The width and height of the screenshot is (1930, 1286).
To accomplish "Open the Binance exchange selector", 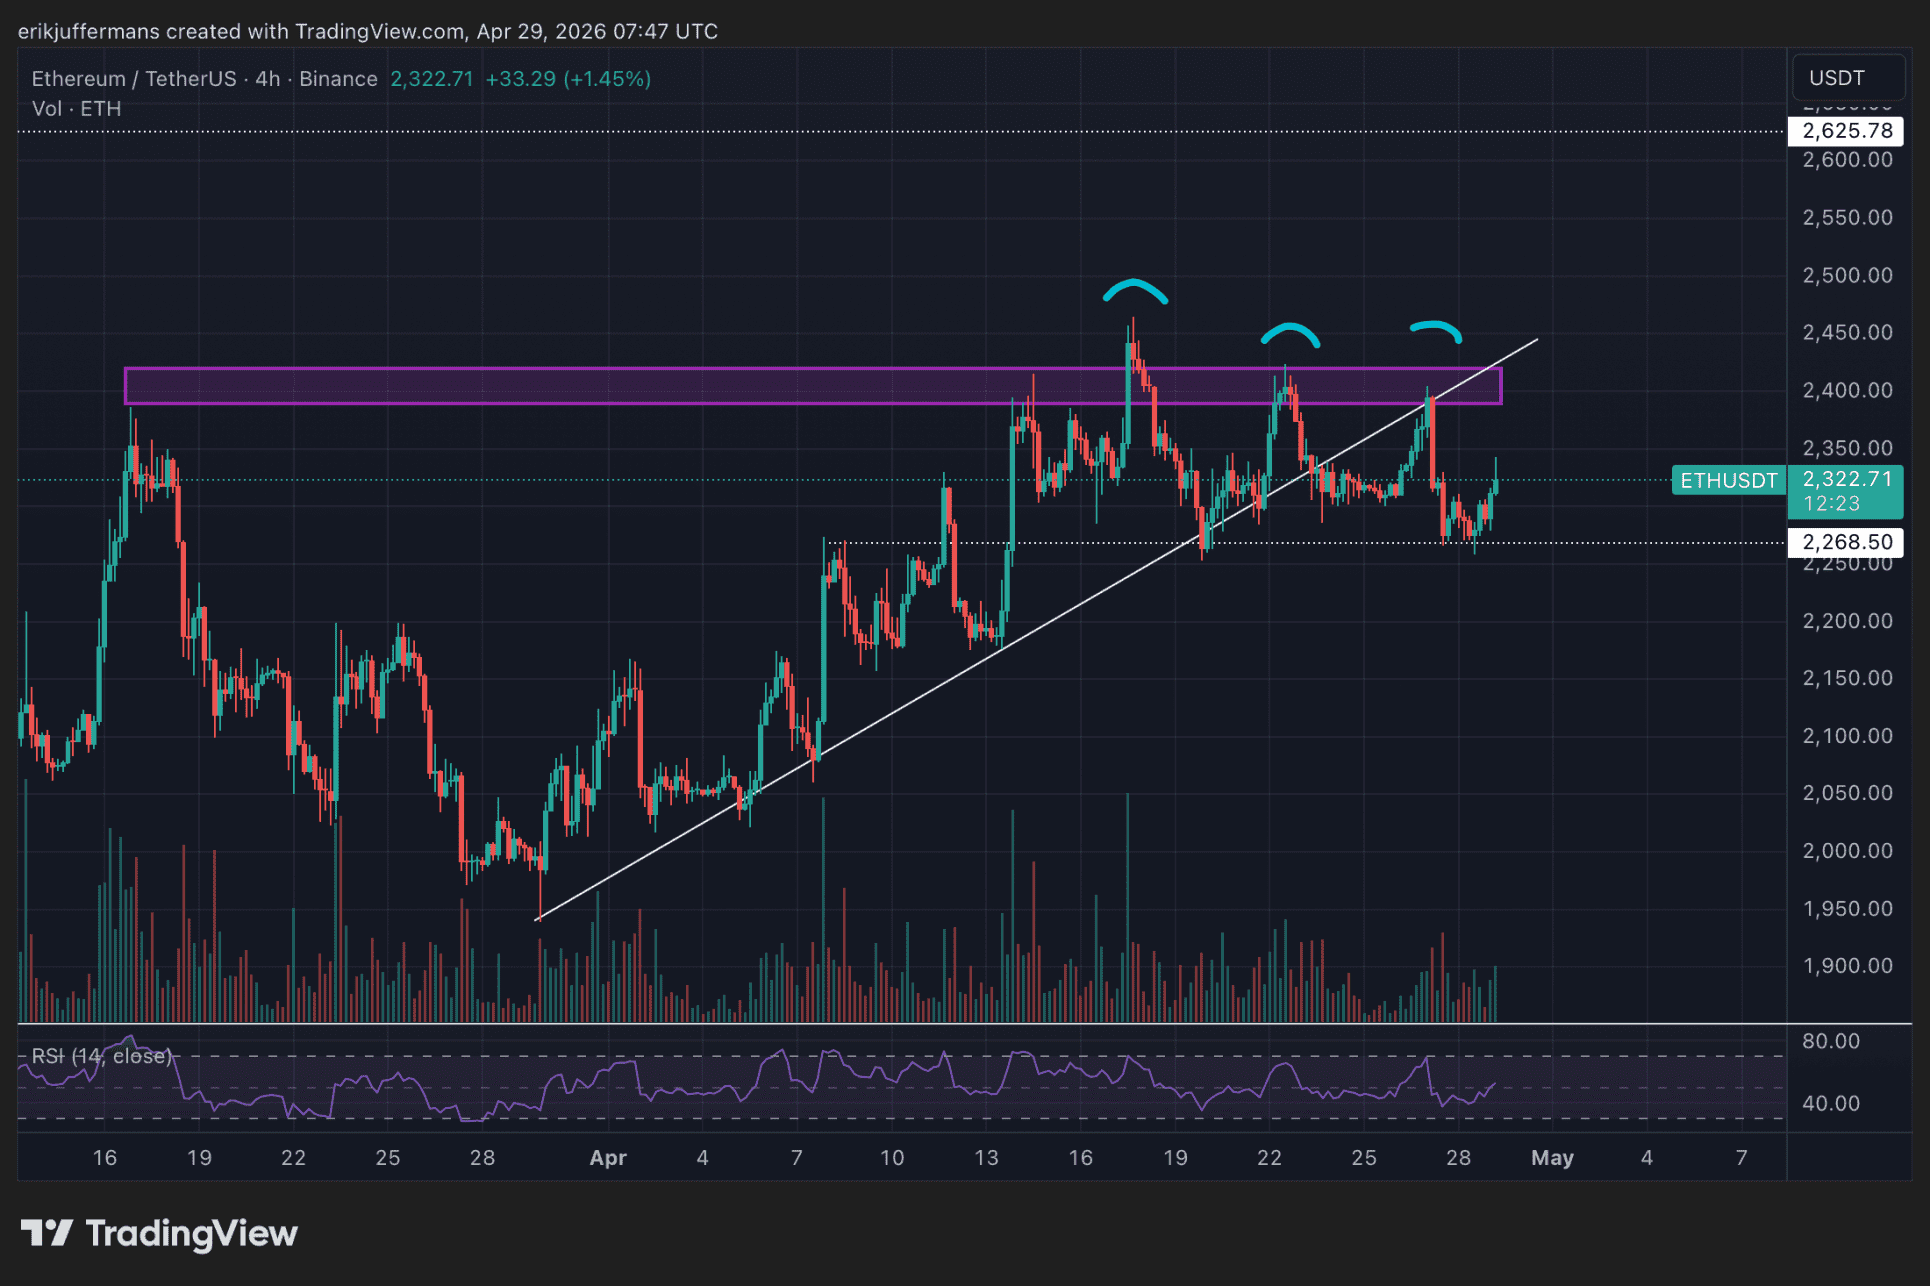I will coord(338,78).
